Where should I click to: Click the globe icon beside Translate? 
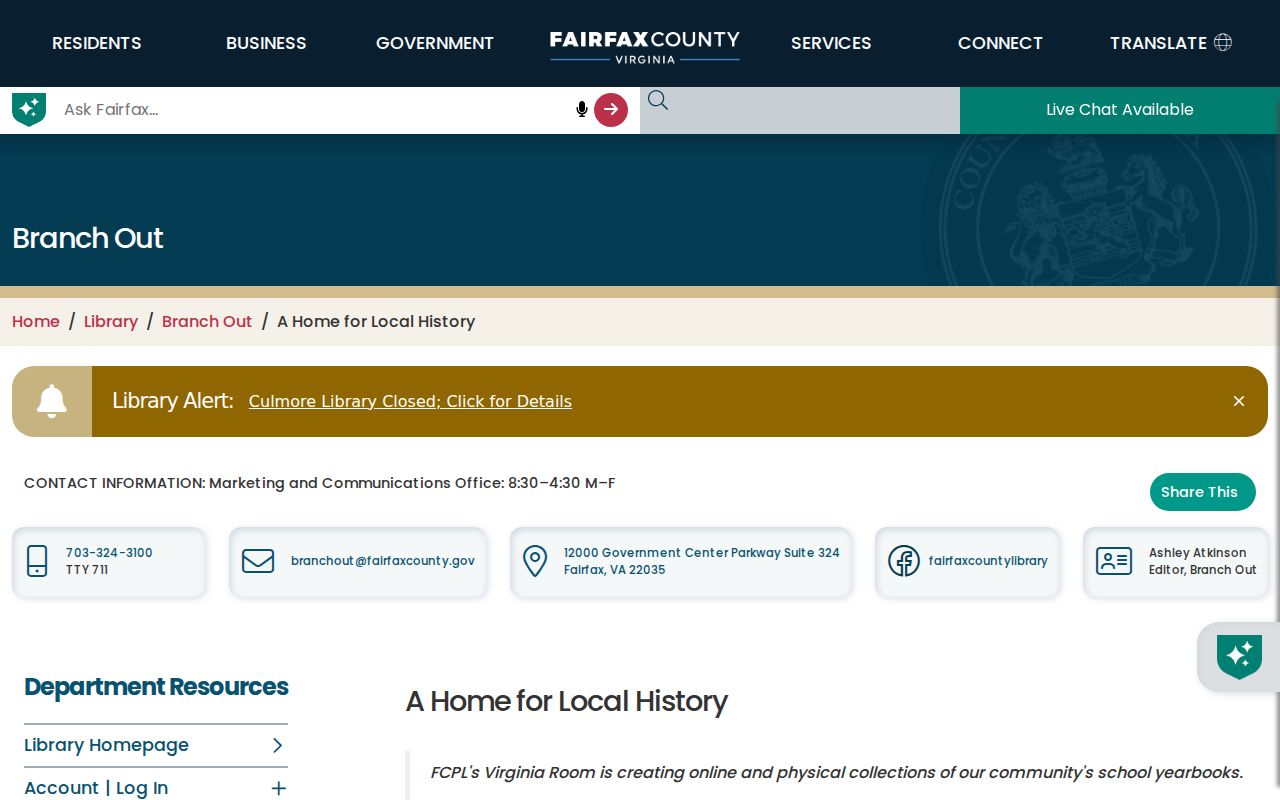click(x=1223, y=42)
